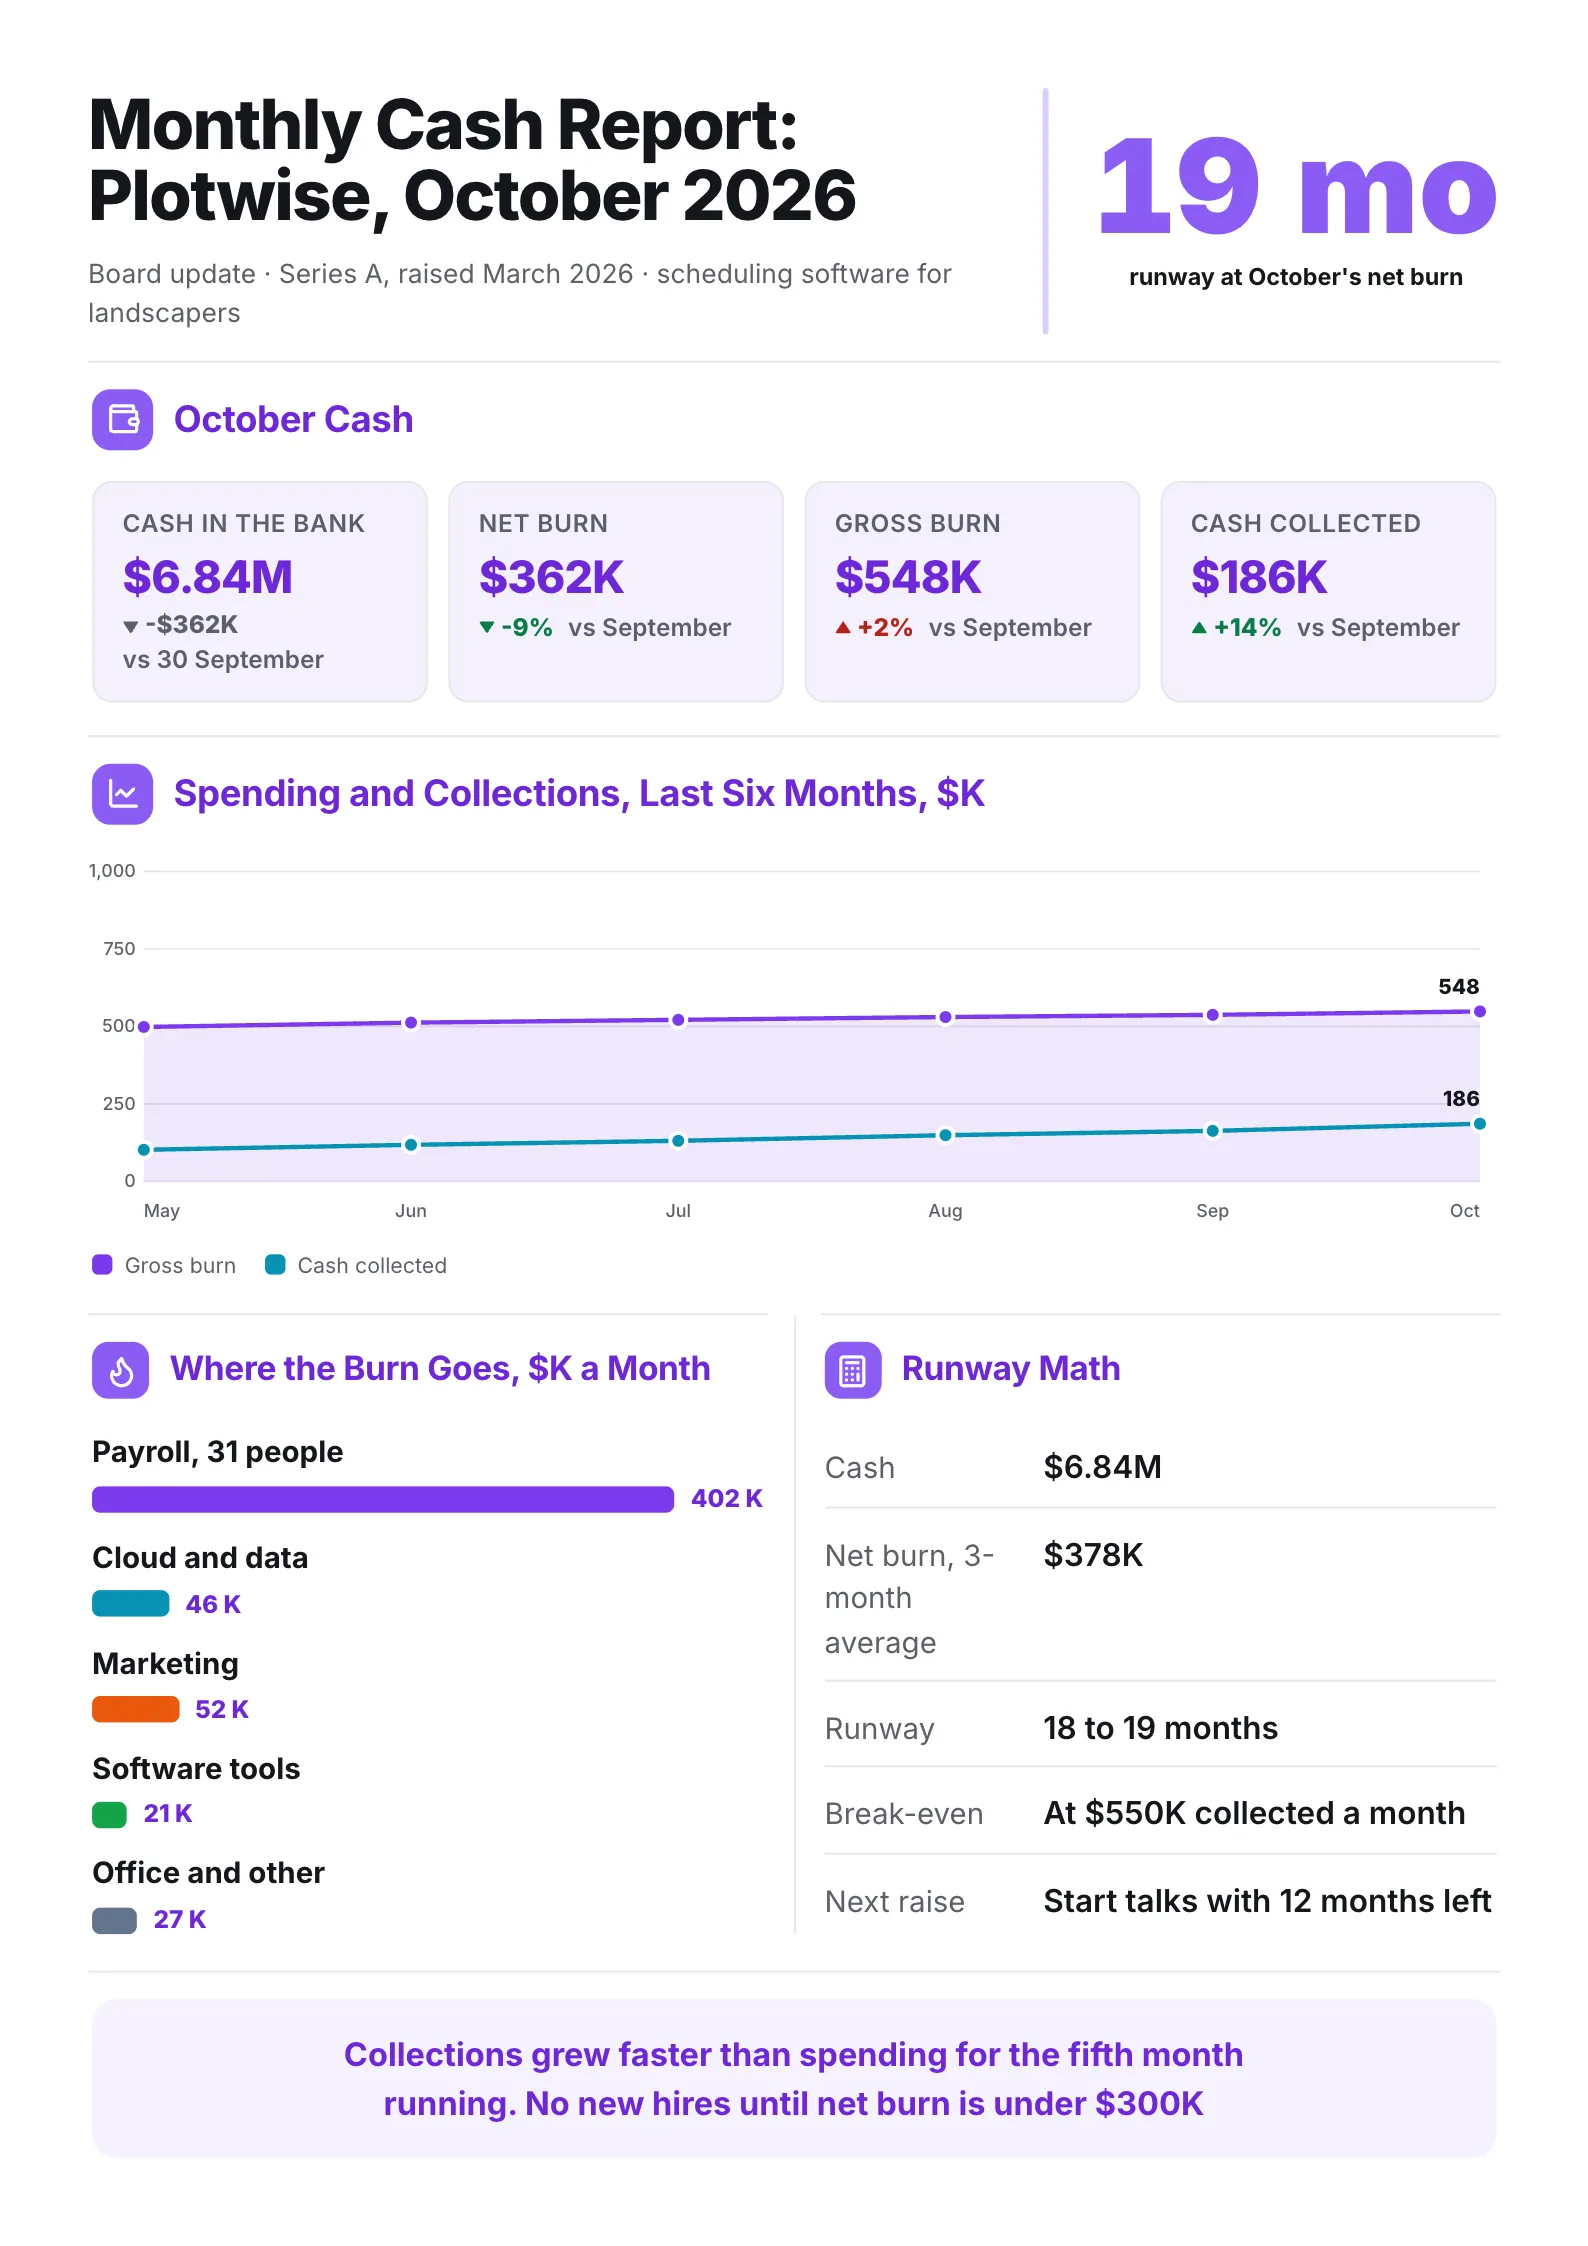Click the Jul cash collected data point
This screenshot has height=2246, width=1588.
678,1141
